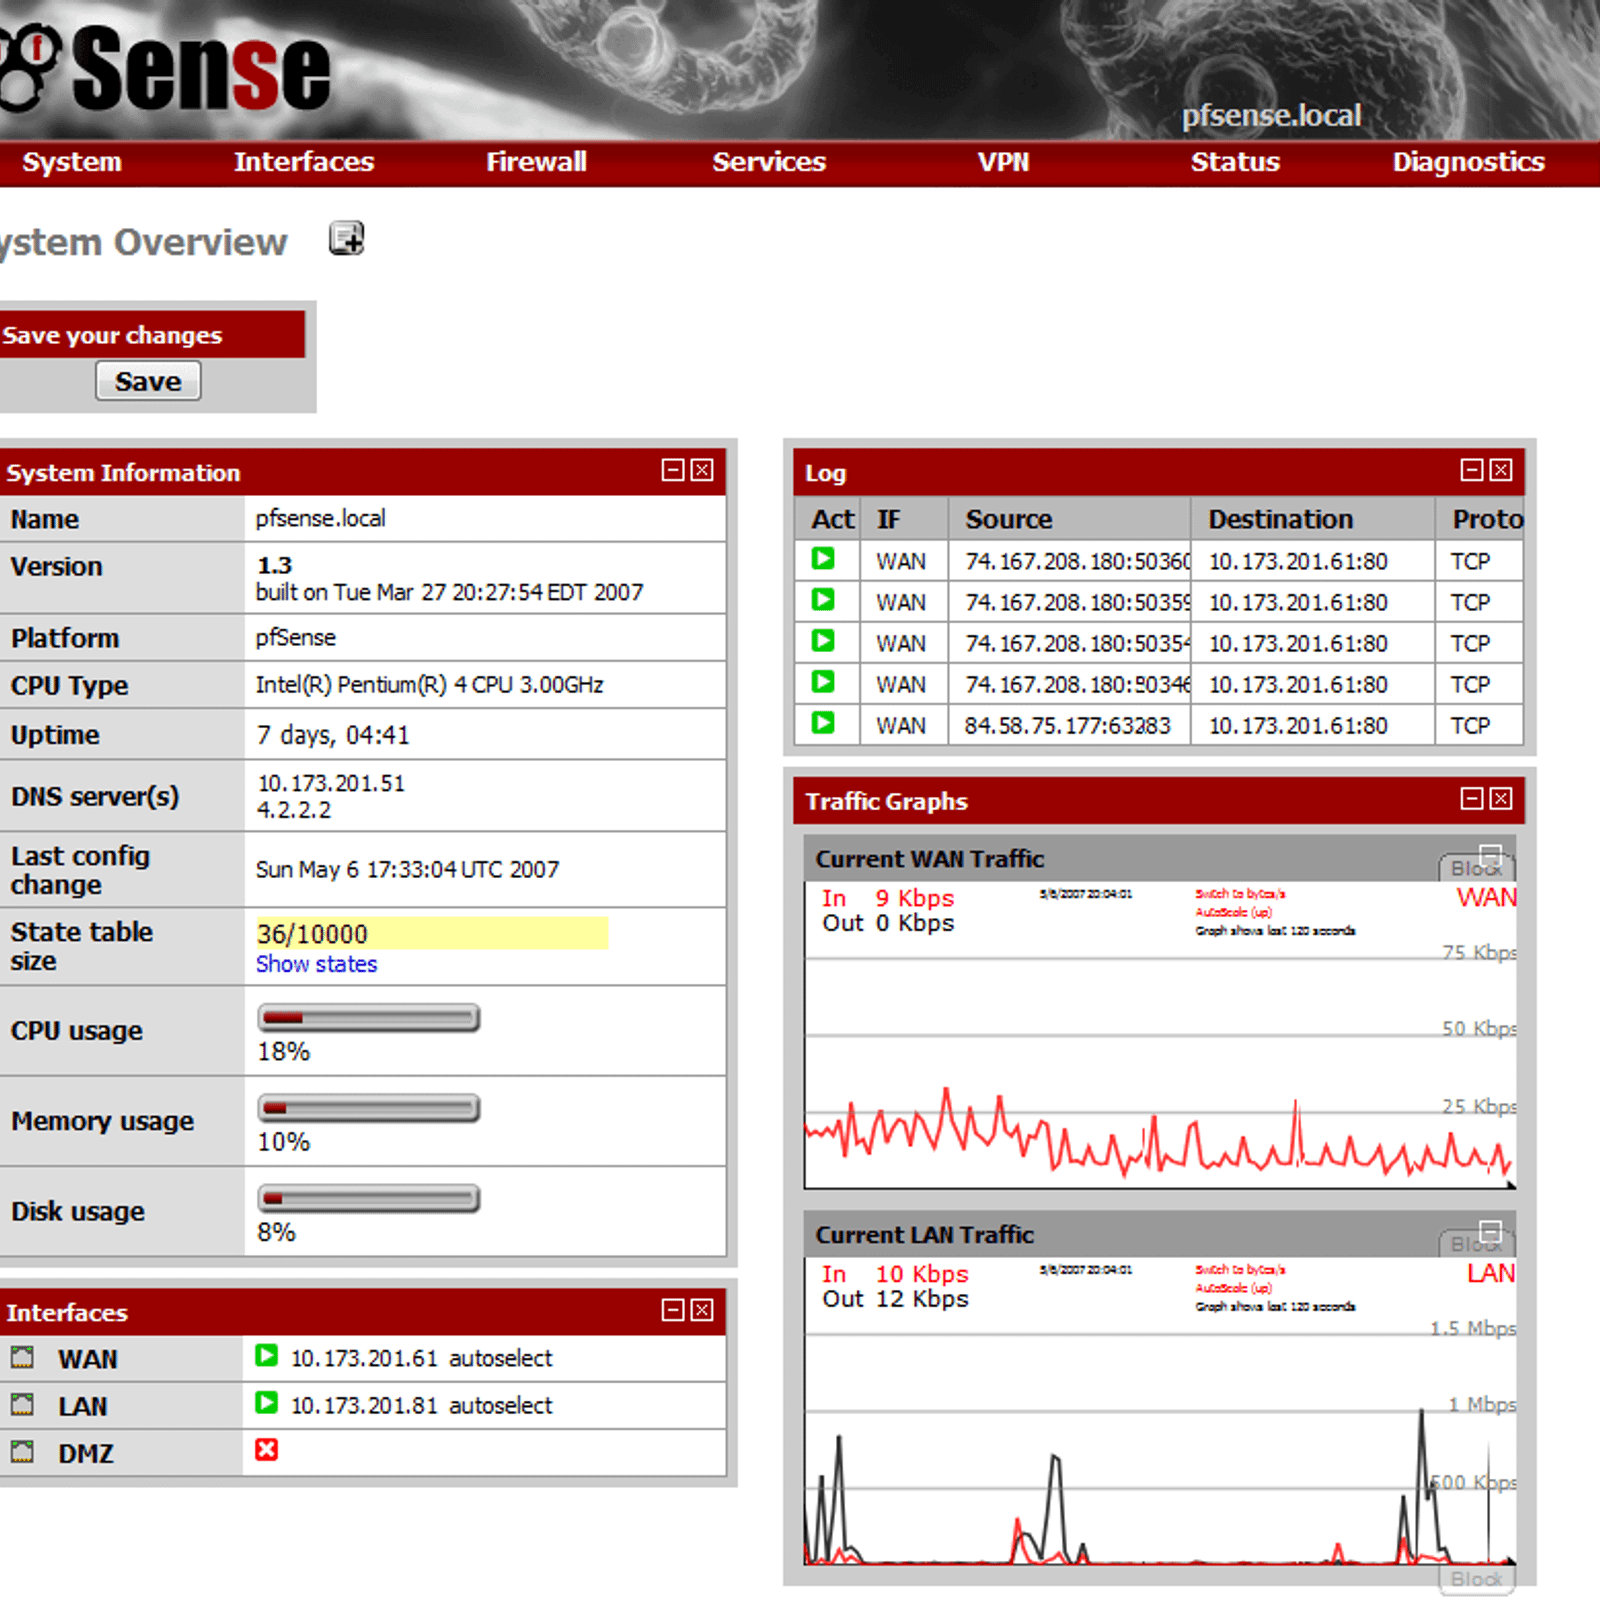
Task: Click pass icon for log source port 50359
Action: 823,600
